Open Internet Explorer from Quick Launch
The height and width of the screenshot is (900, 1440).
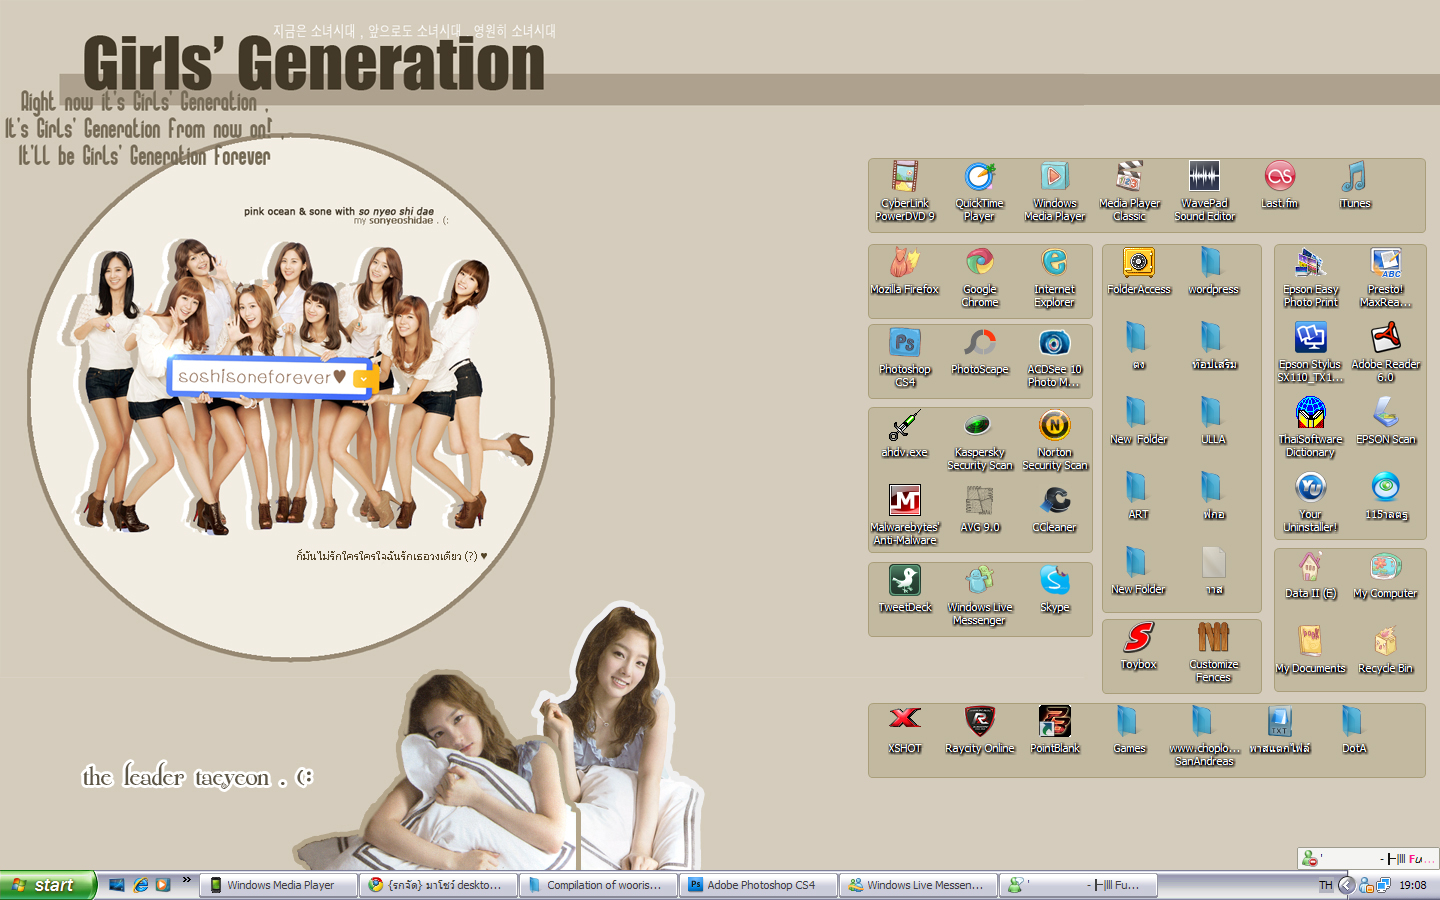point(141,885)
